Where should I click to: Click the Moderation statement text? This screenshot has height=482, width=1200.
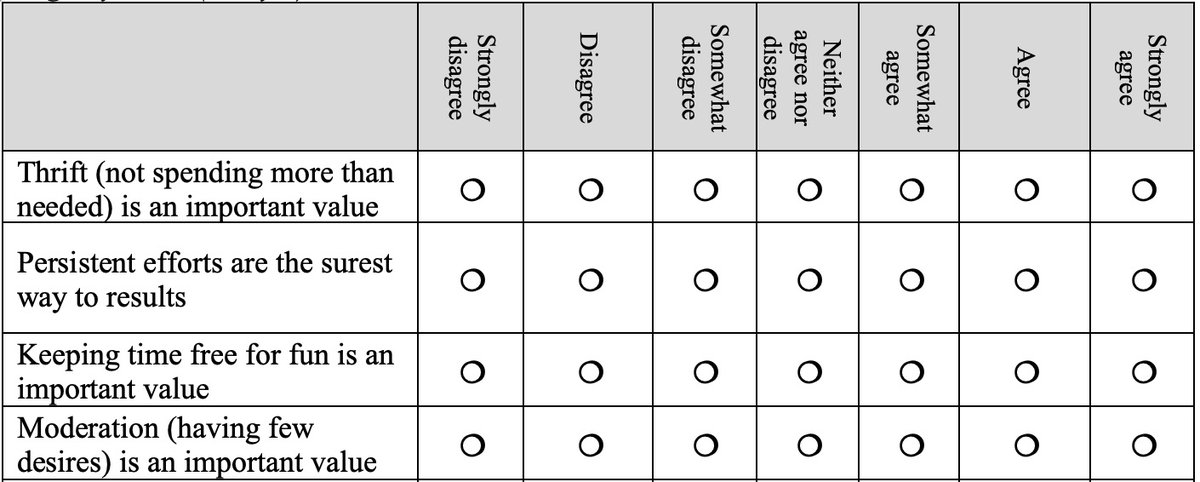coord(199,445)
